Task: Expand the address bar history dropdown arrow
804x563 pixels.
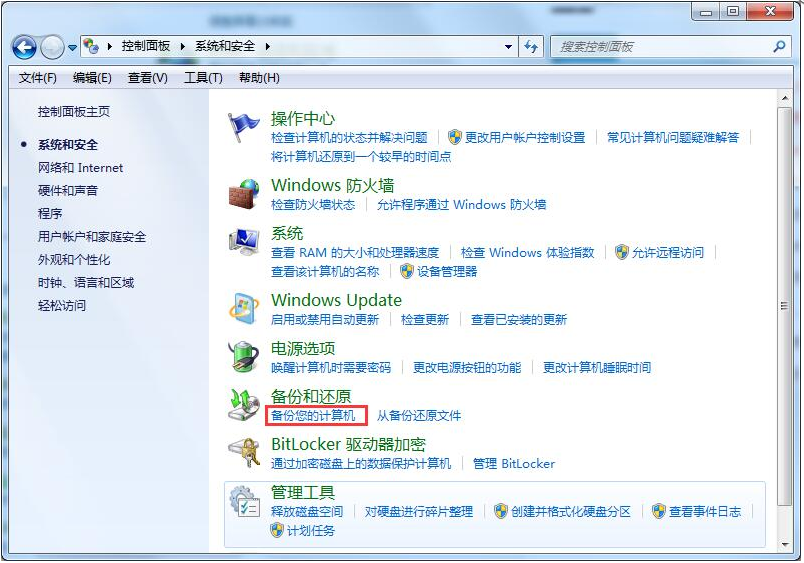Action: 510,46
